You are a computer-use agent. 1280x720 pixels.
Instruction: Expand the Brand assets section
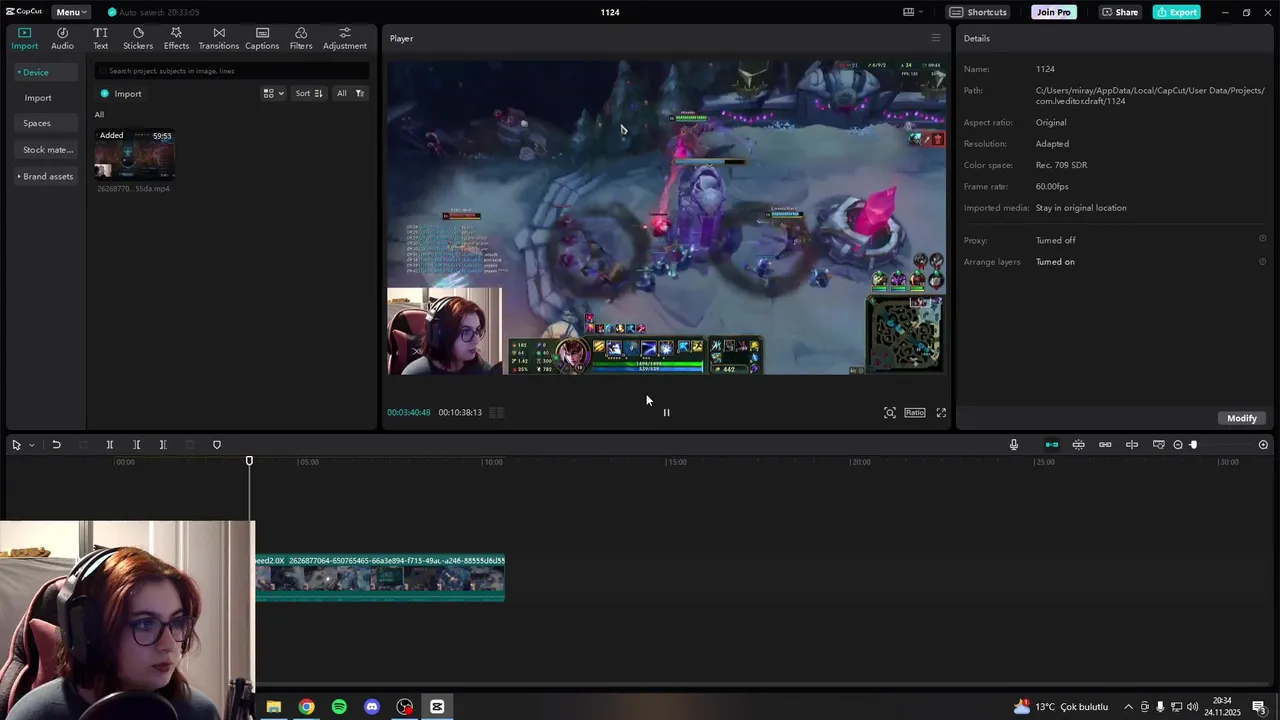coord(45,176)
